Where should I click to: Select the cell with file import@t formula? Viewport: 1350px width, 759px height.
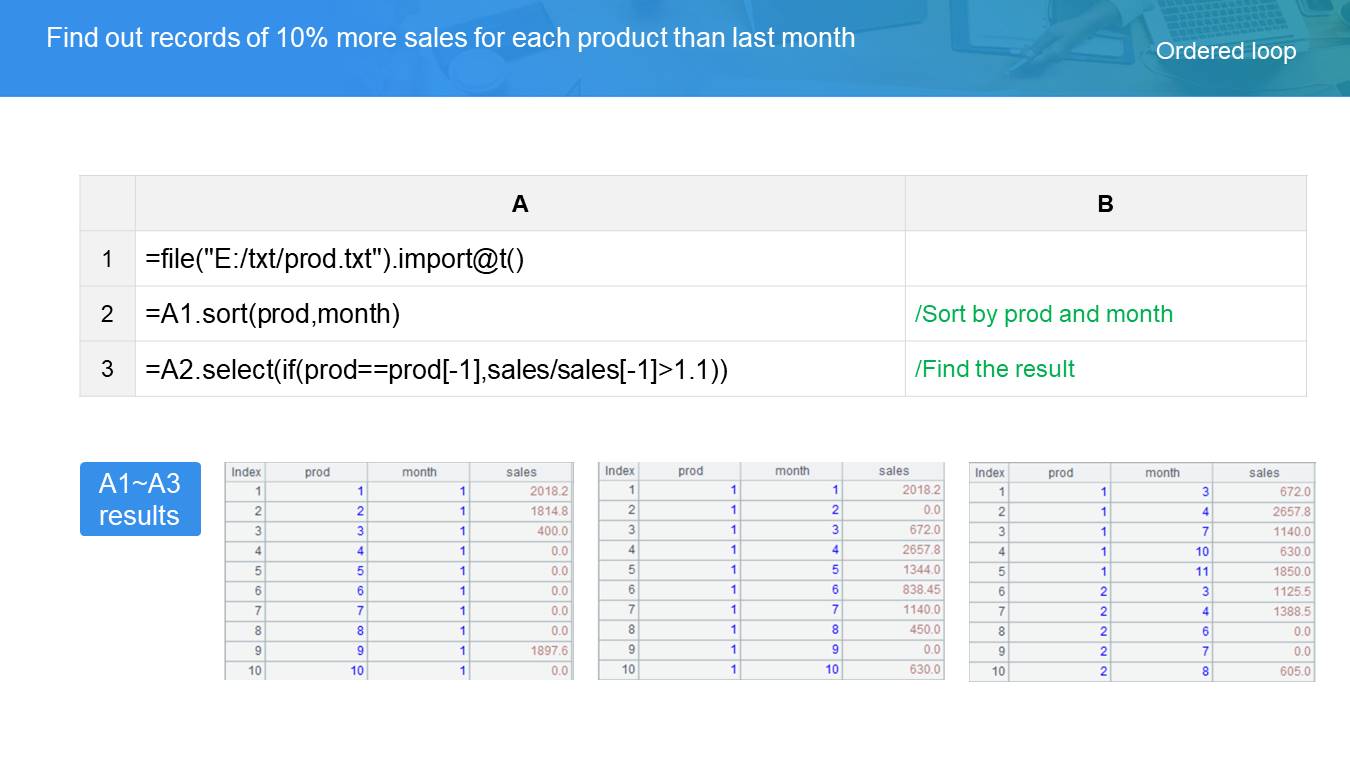click(520, 259)
